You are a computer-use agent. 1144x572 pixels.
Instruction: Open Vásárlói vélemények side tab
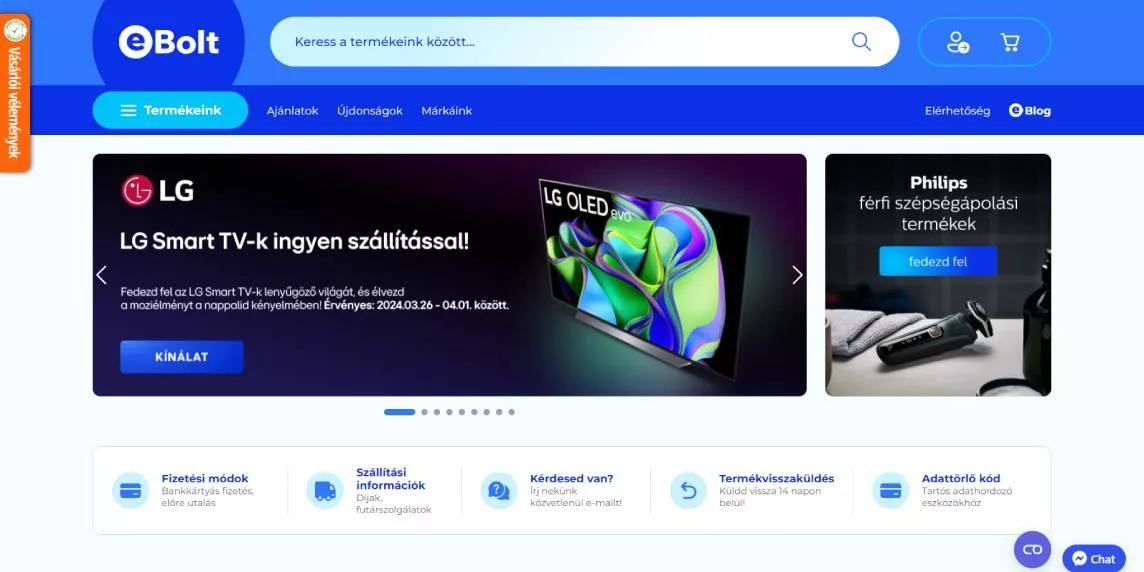(x=15, y=93)
